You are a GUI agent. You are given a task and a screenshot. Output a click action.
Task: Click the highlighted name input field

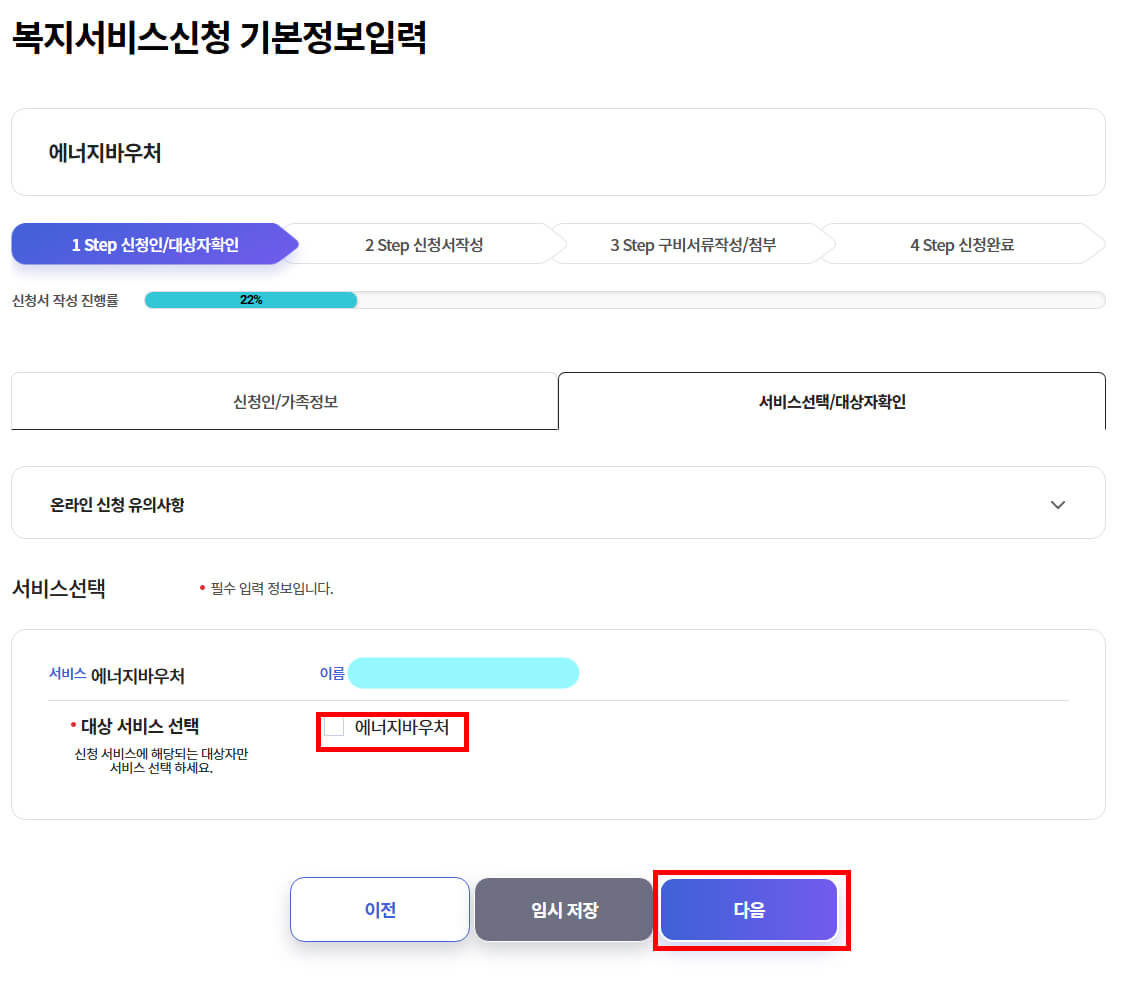(x=463, y=673)
